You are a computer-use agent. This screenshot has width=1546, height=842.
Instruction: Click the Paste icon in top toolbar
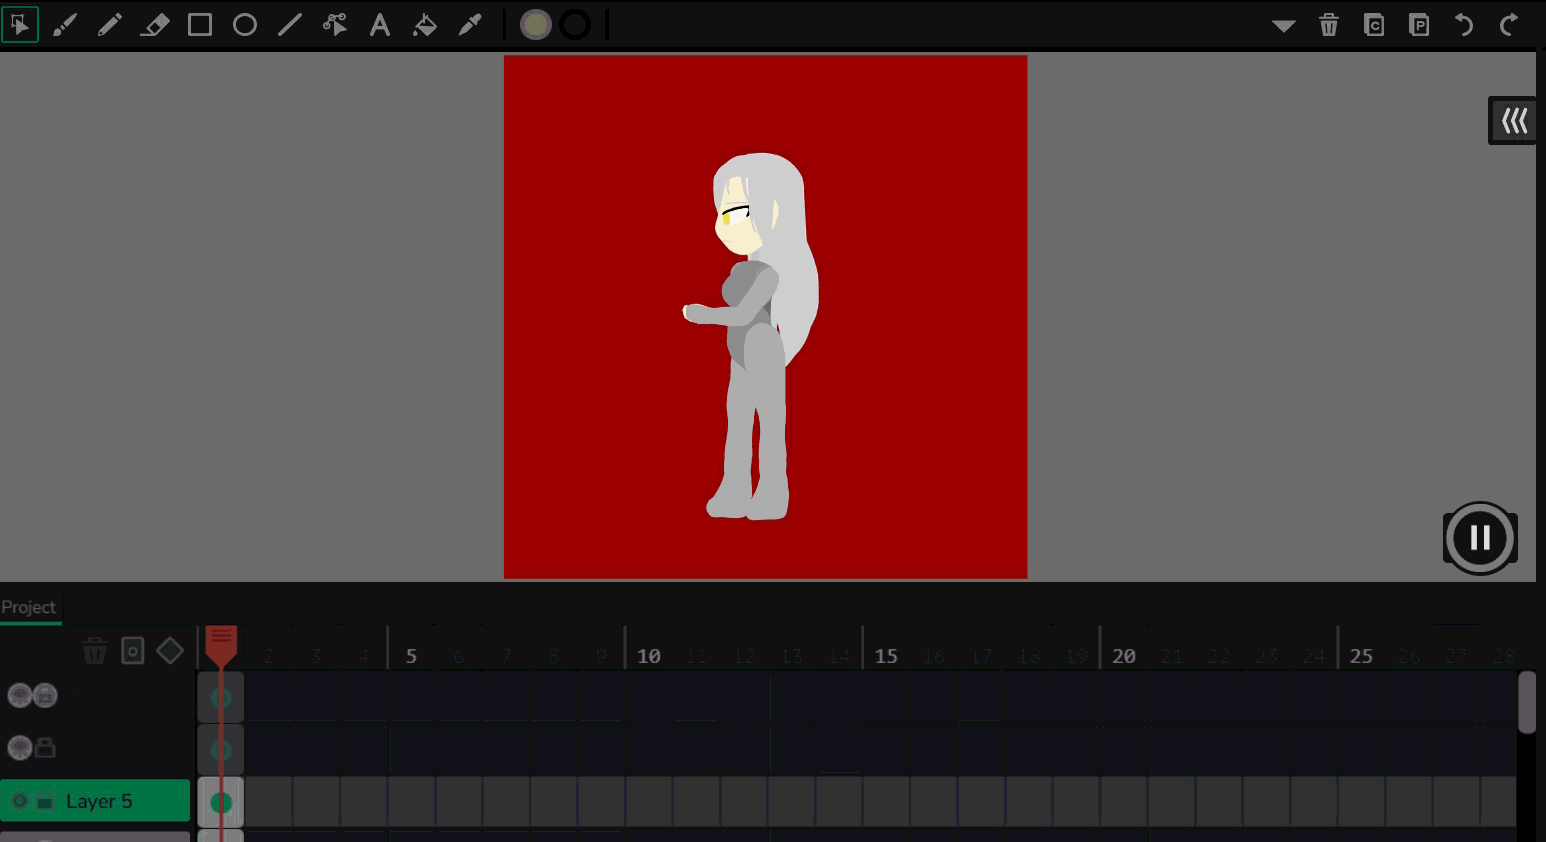pyautogui.click(x=1419, y=25)
